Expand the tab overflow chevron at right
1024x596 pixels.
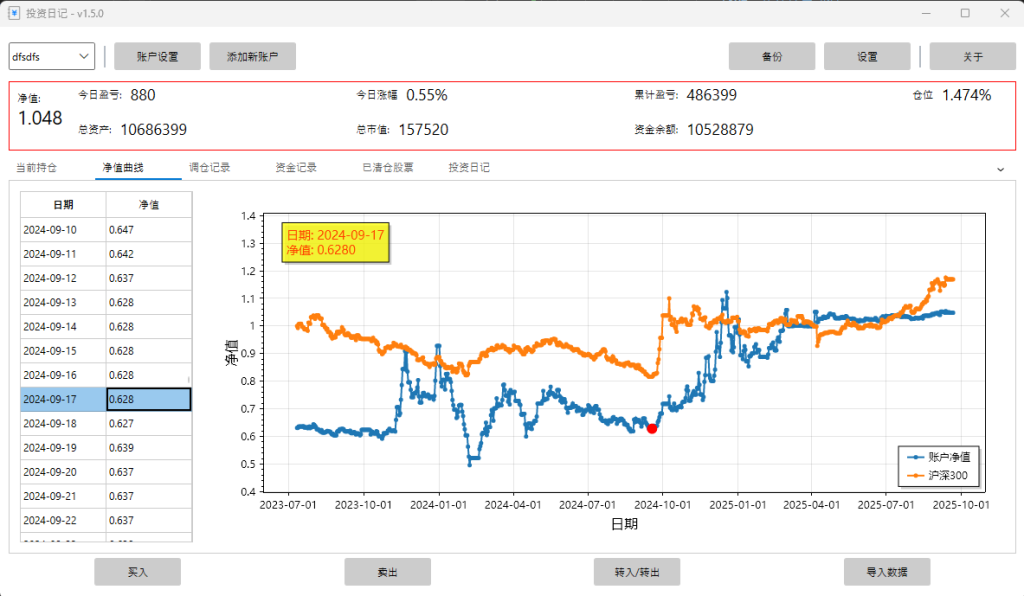(1001, 169)
